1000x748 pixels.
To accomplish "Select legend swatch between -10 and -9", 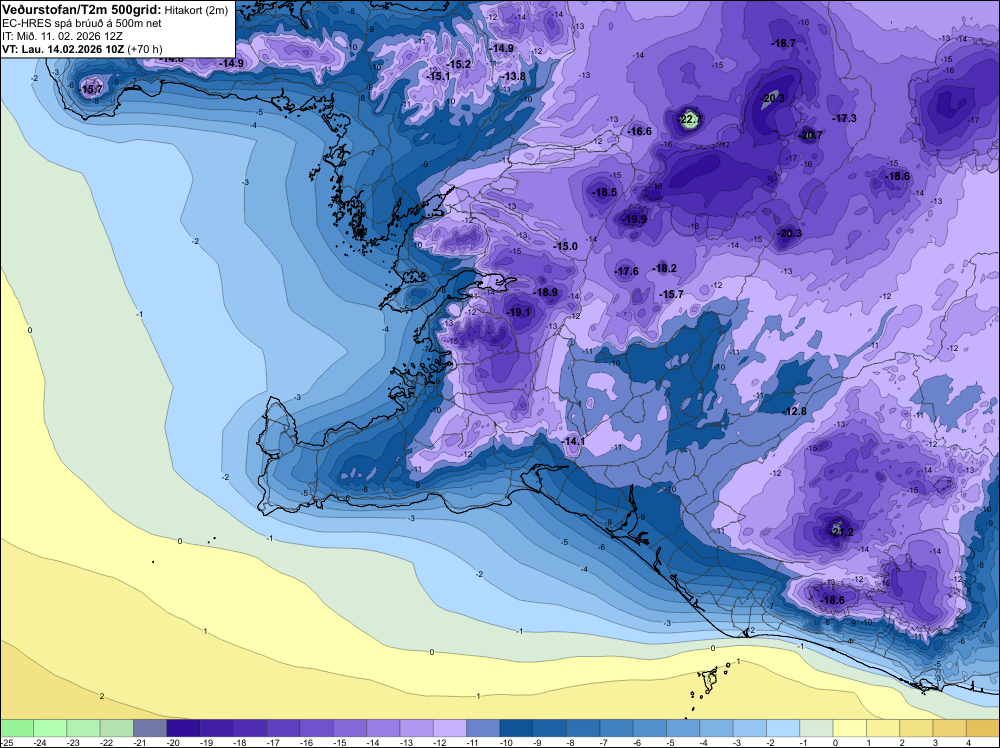I will click(x=517, y=728).
